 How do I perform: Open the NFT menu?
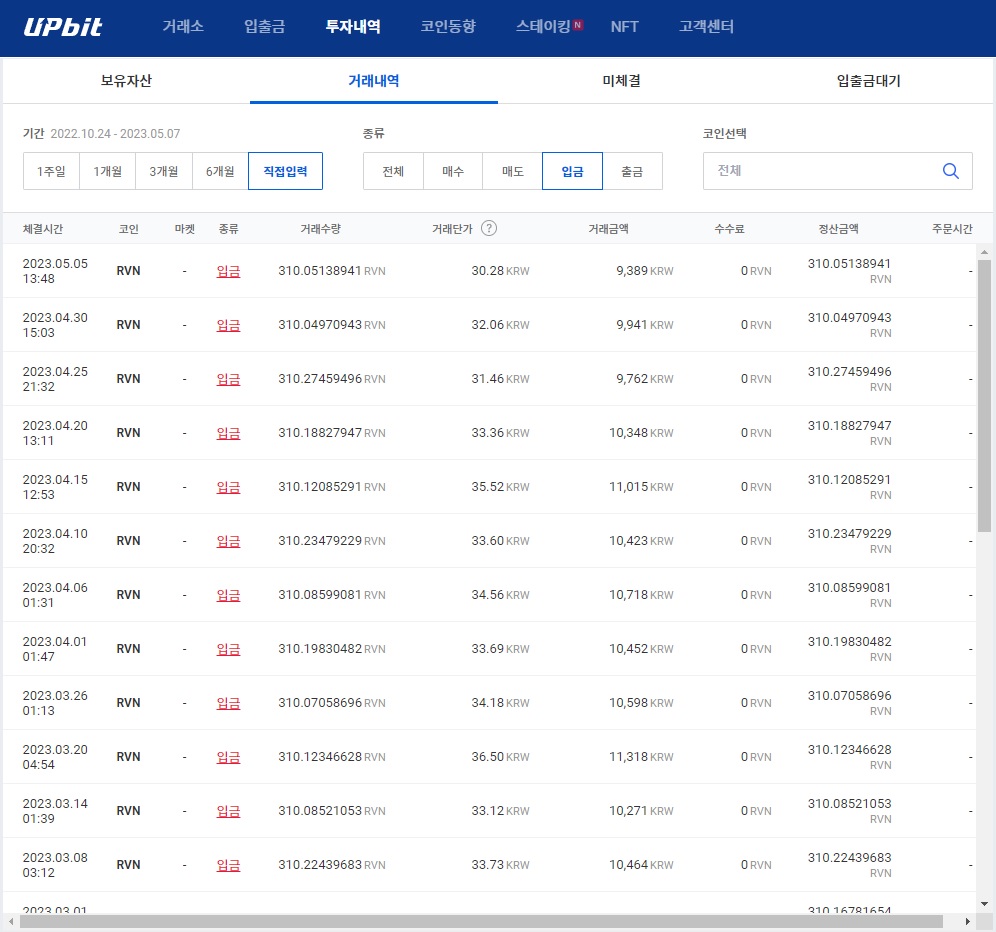pyautogui.click(x=624, y=27)
